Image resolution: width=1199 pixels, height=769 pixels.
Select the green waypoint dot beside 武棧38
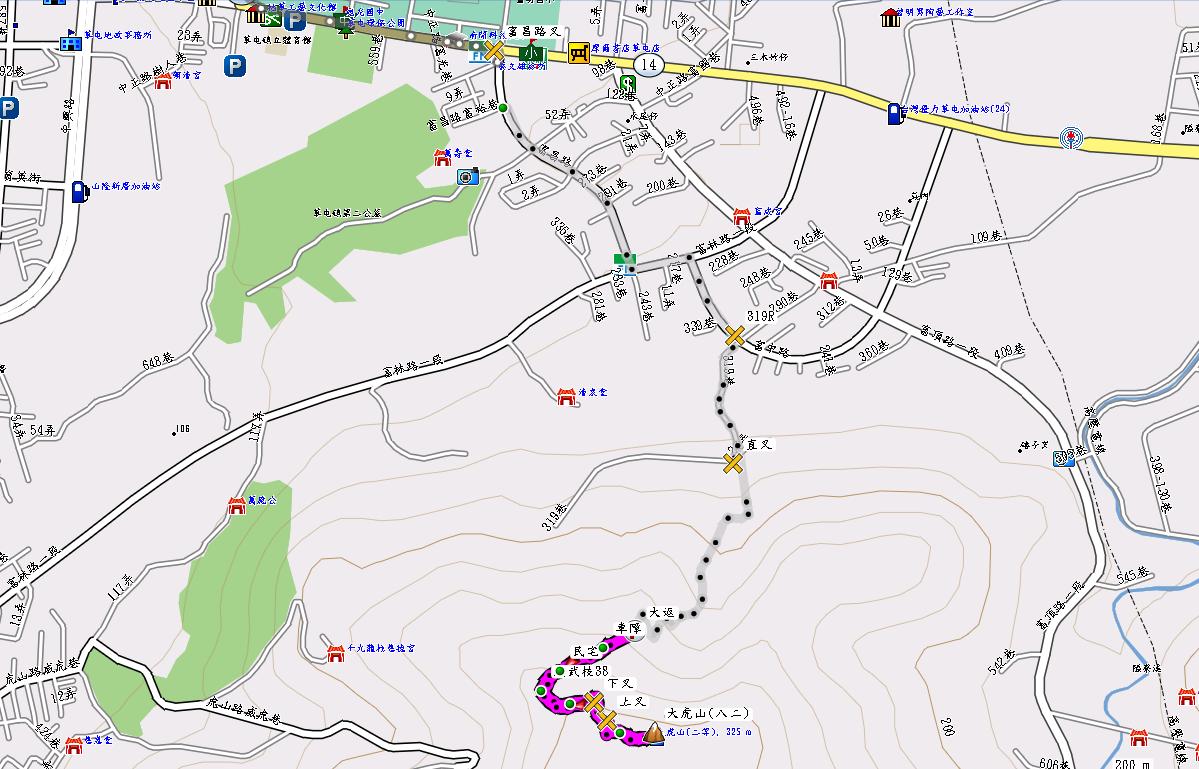[x=559, y=671]
